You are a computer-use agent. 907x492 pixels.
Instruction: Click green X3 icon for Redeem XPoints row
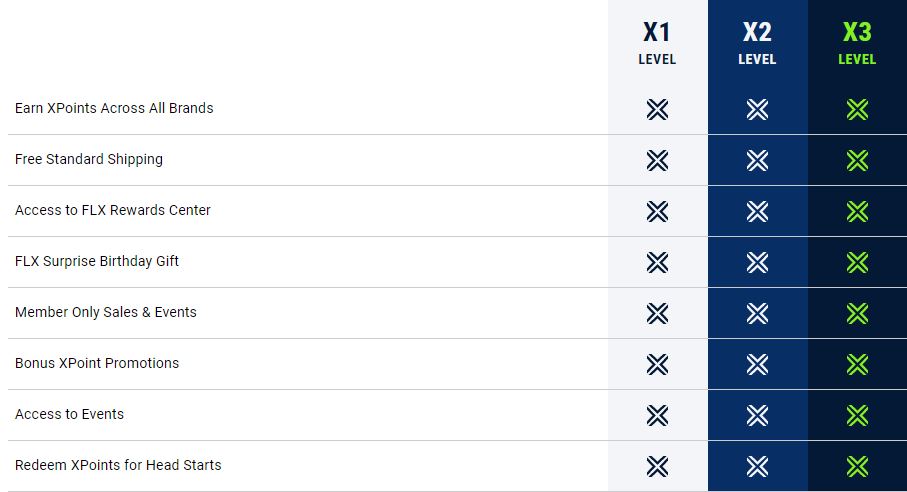[x=857, y=466]
